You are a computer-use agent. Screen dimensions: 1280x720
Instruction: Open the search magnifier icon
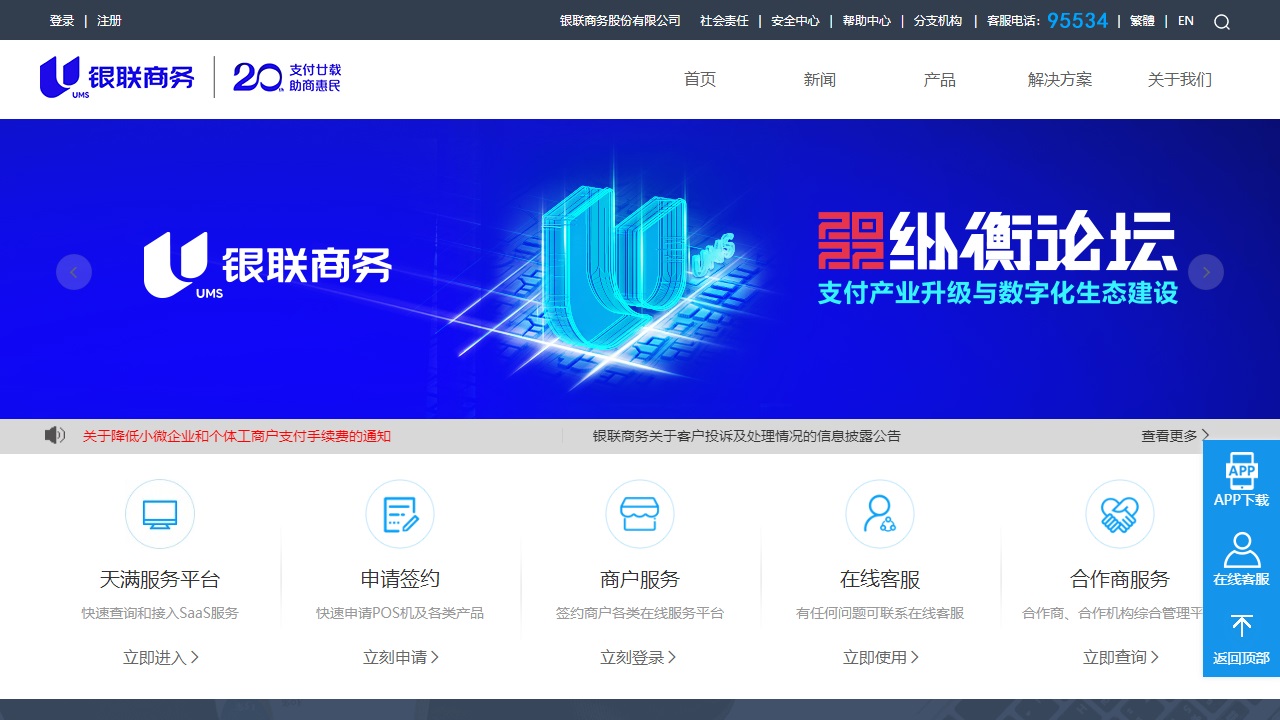[x=1222, y=22]
